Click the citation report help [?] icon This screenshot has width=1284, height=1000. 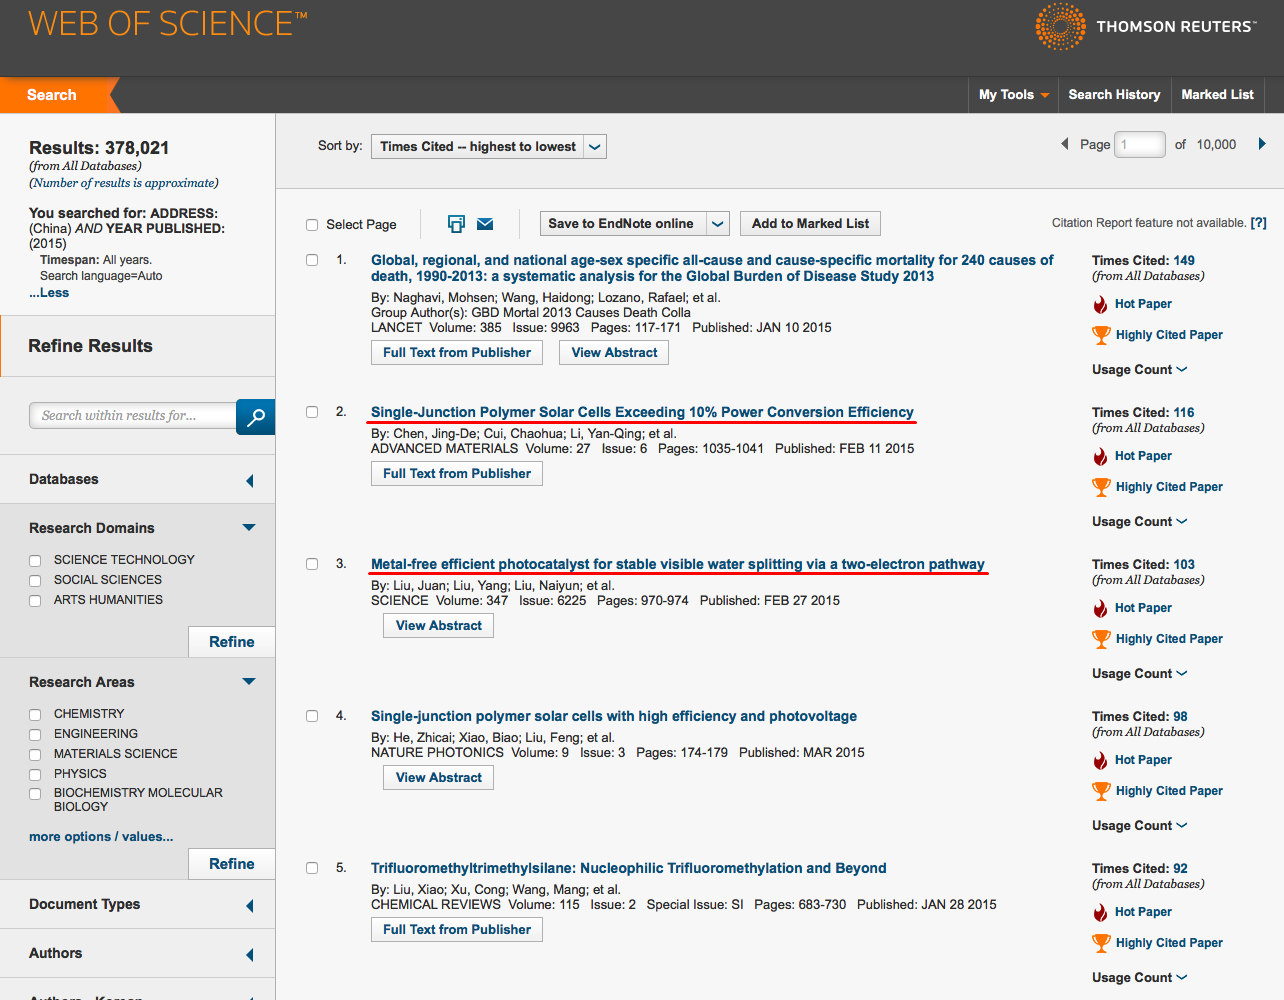click(x=1258, y=223)
